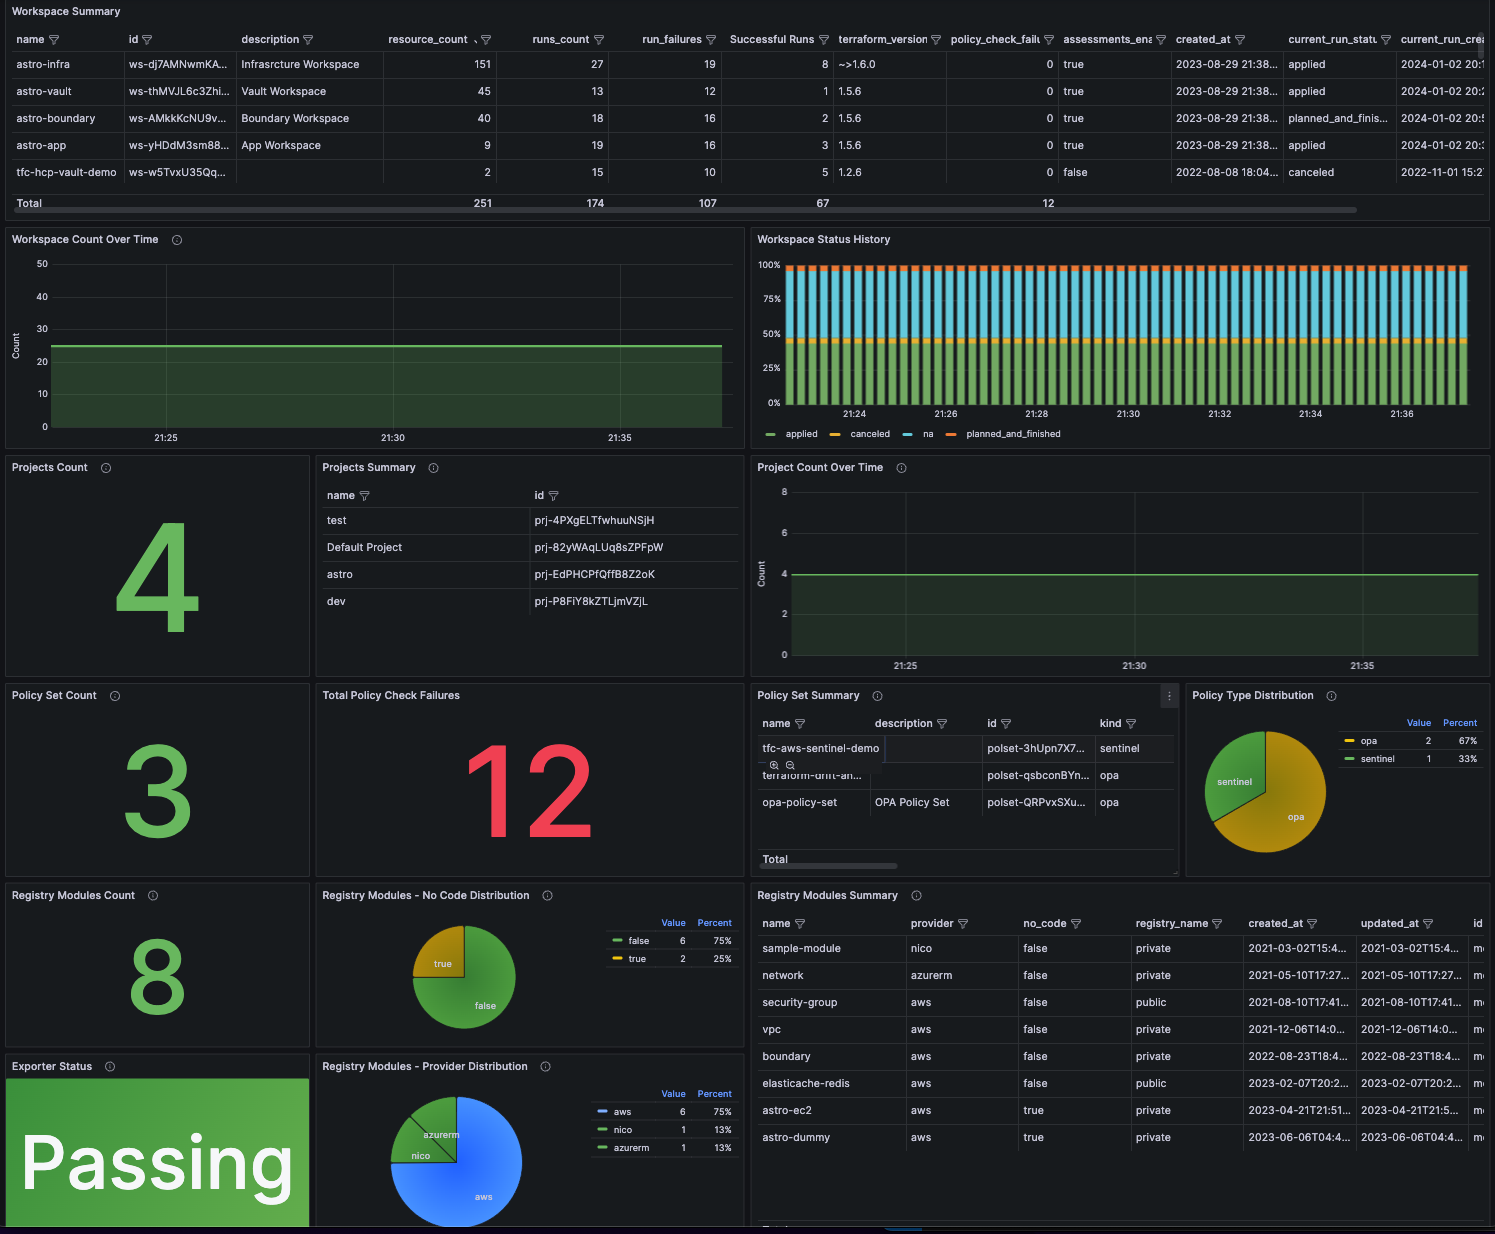Viewport: 1495px width, 1234px height.
Task: Sort Policy Type legend by Value
Action: [1419, 723]
